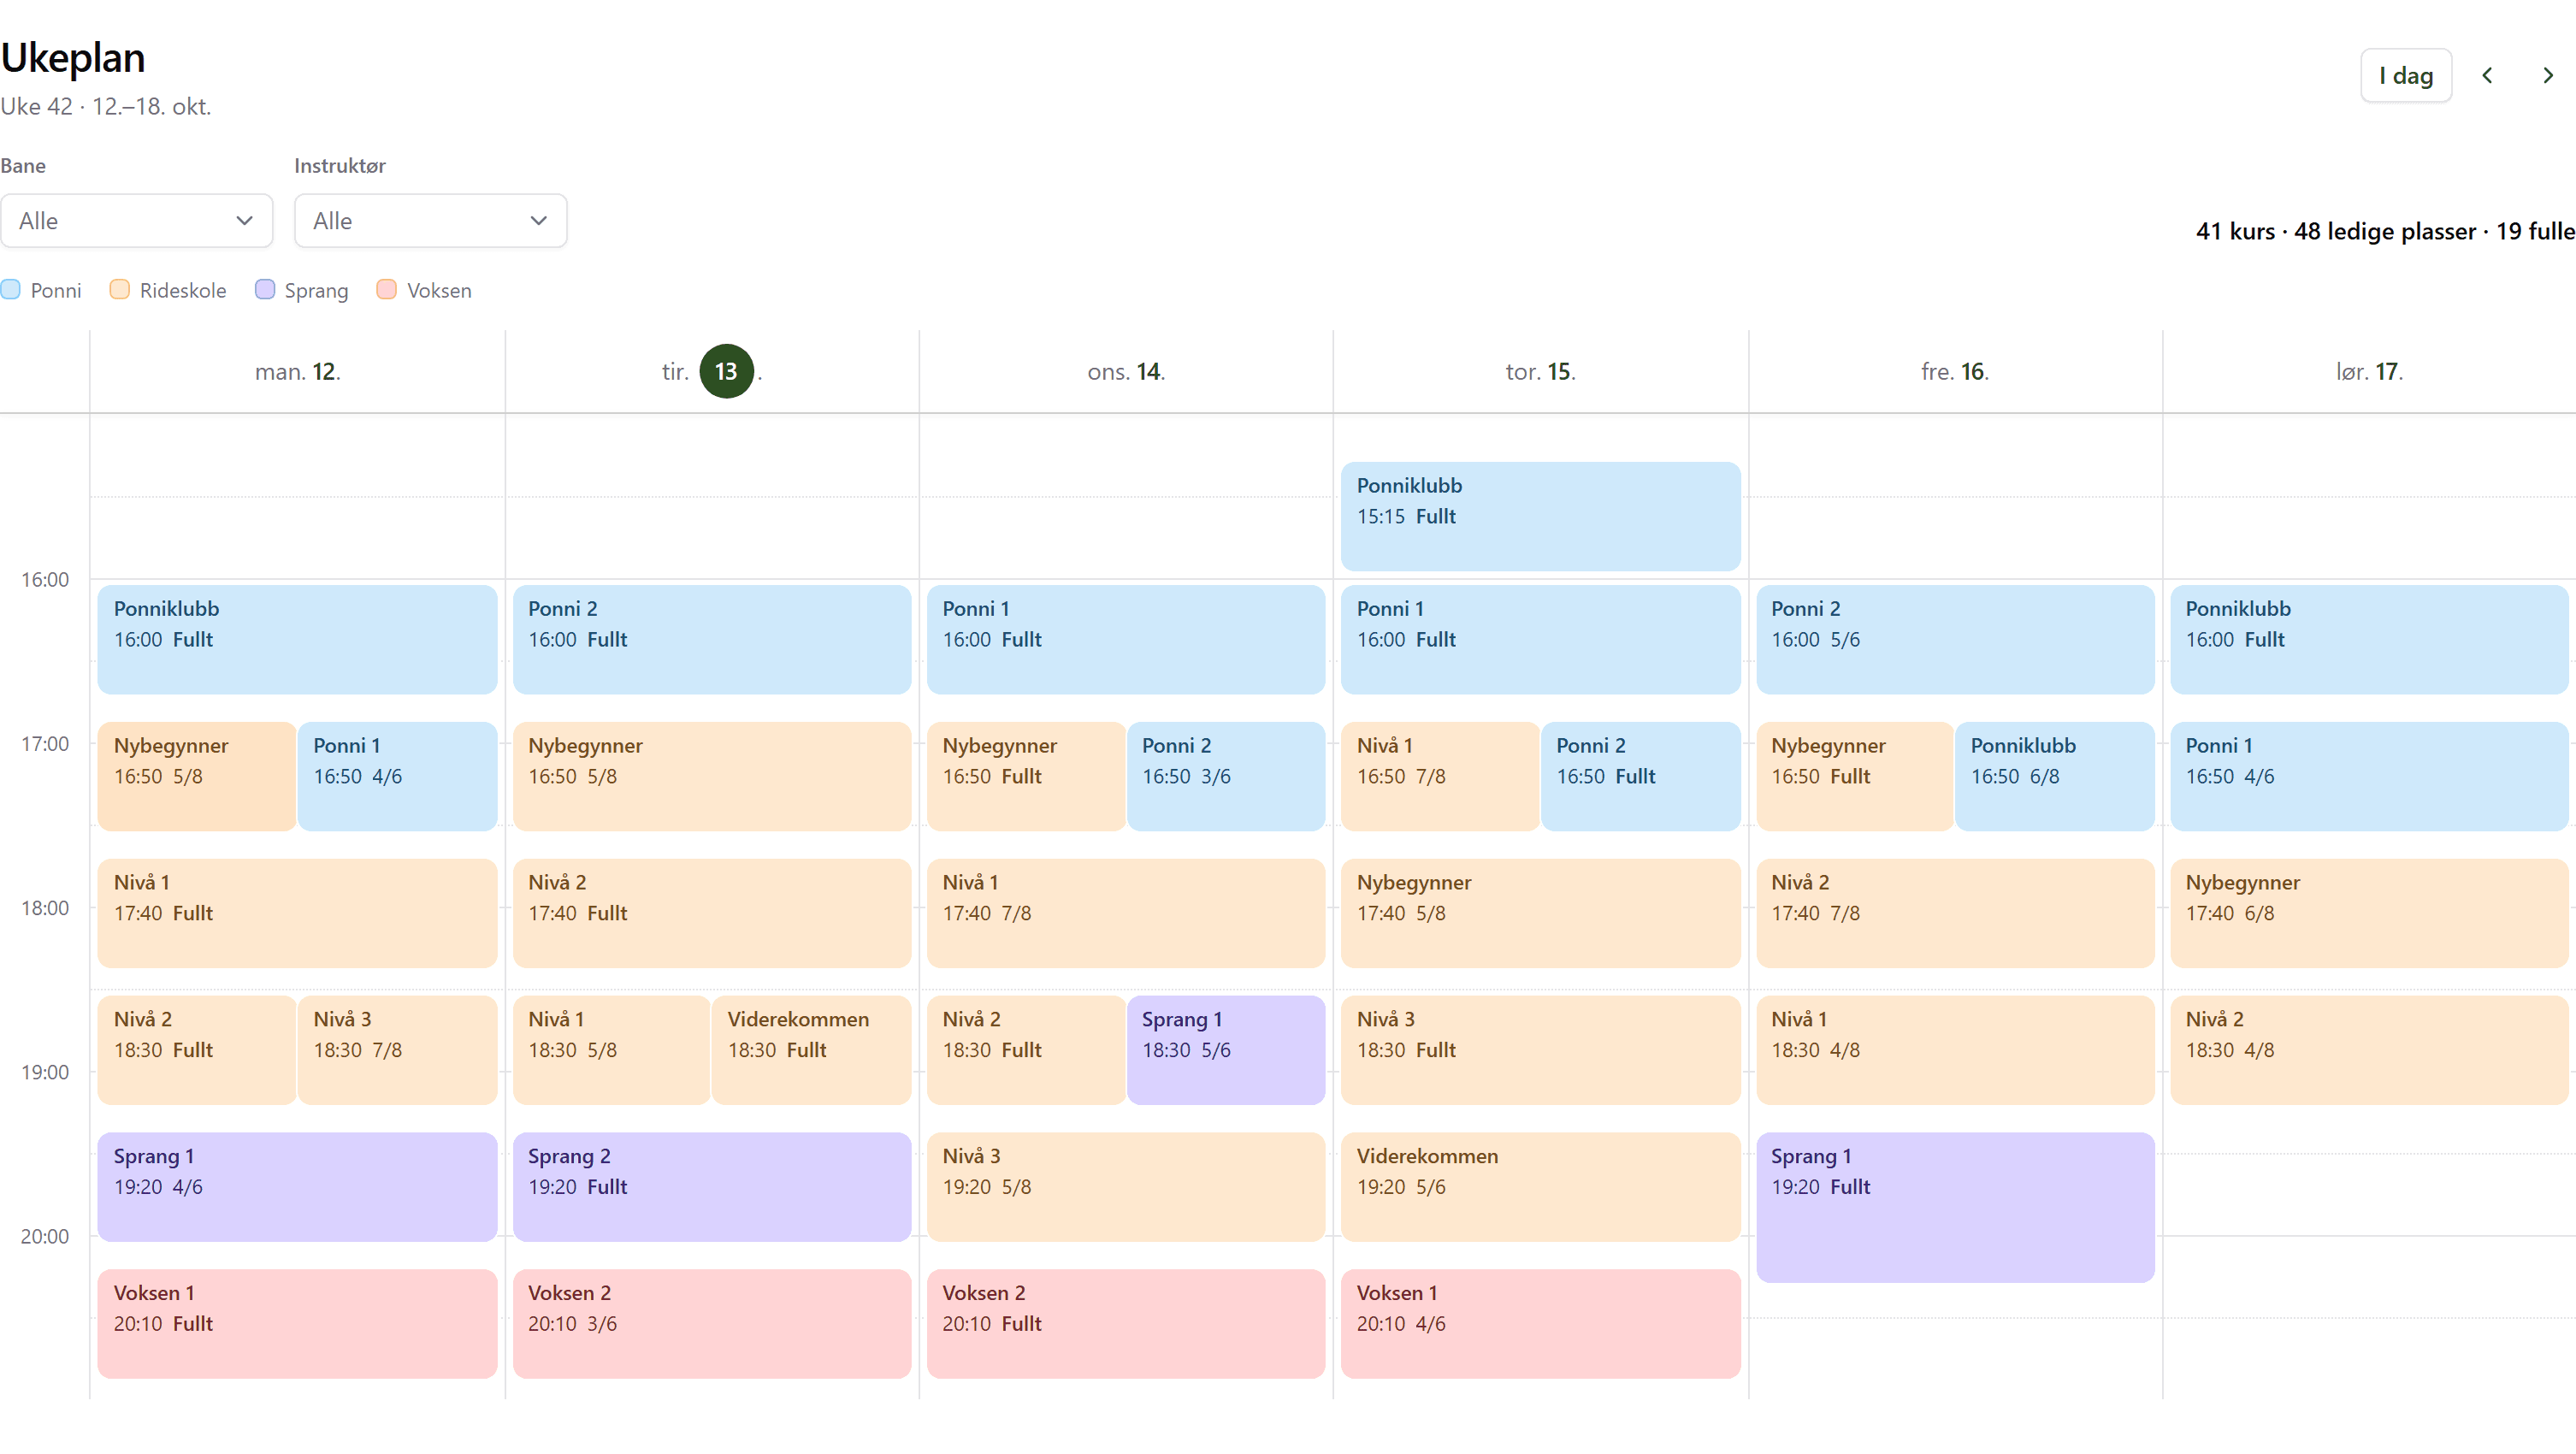Image resolution: width=2576 pixels, height=1454 pixels.
Task: Click the Ponni legend swatch
Action: coord(11,290)
